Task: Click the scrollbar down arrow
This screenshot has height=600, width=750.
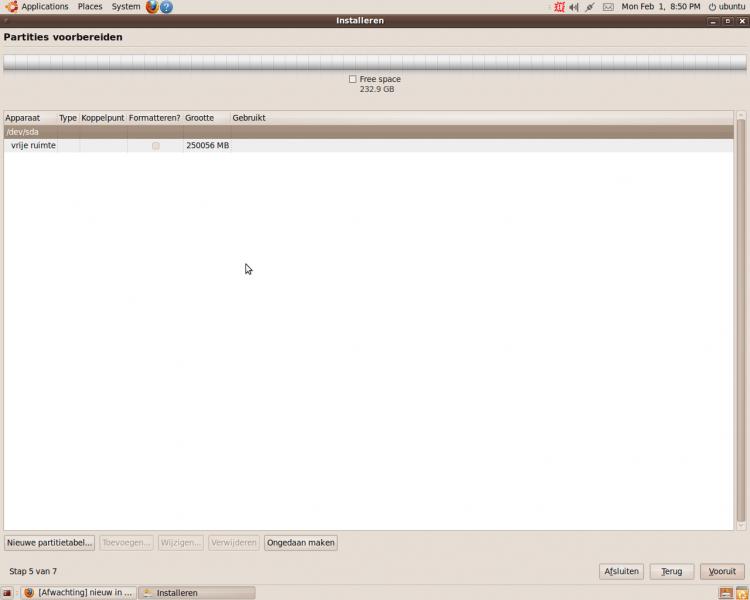Action: pos(741,525)
